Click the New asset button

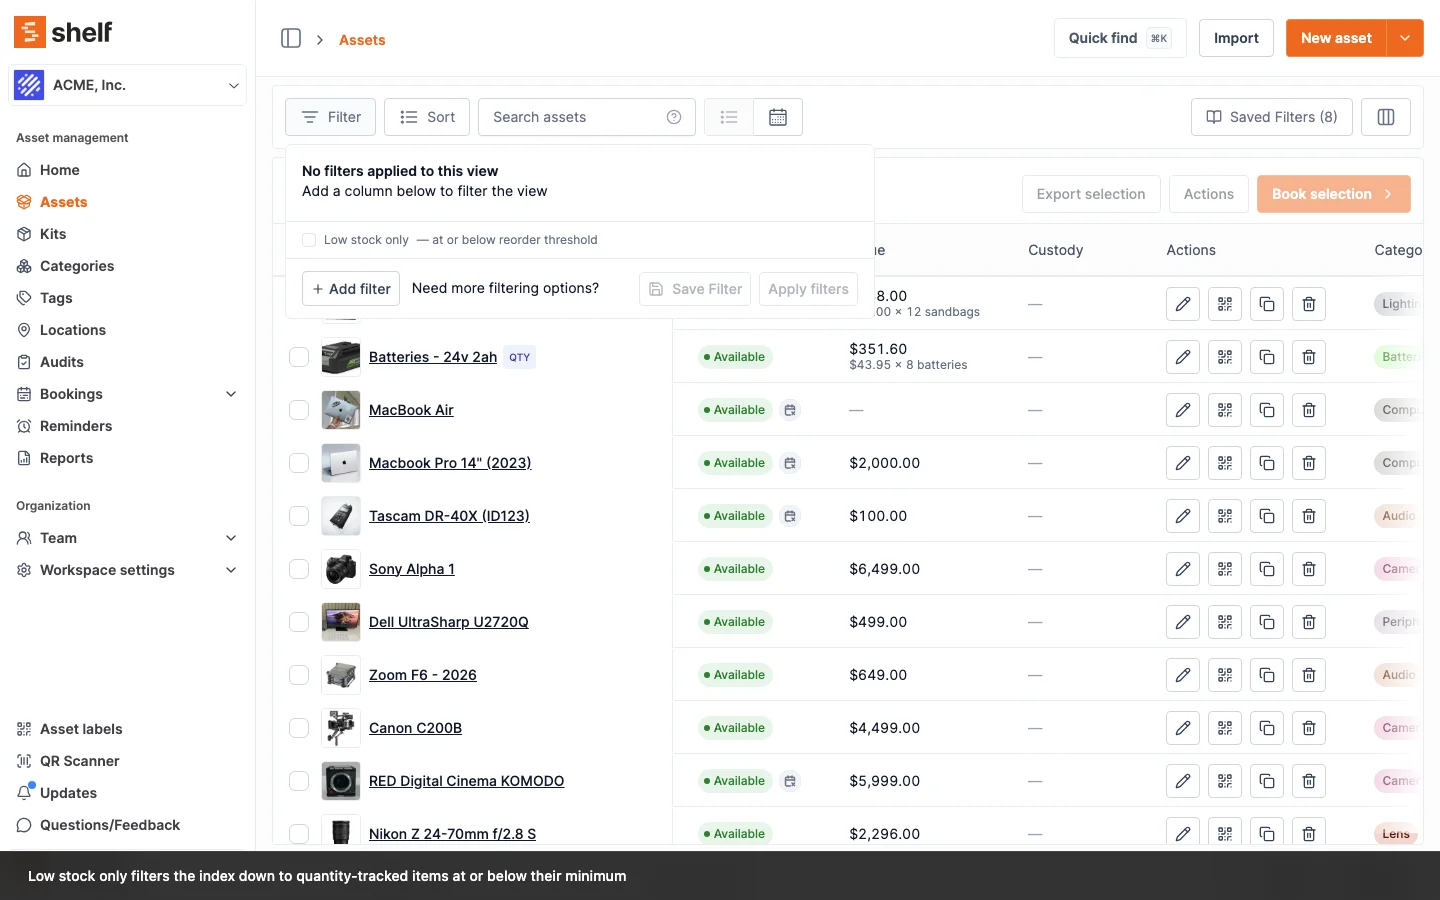[1336, 38]
